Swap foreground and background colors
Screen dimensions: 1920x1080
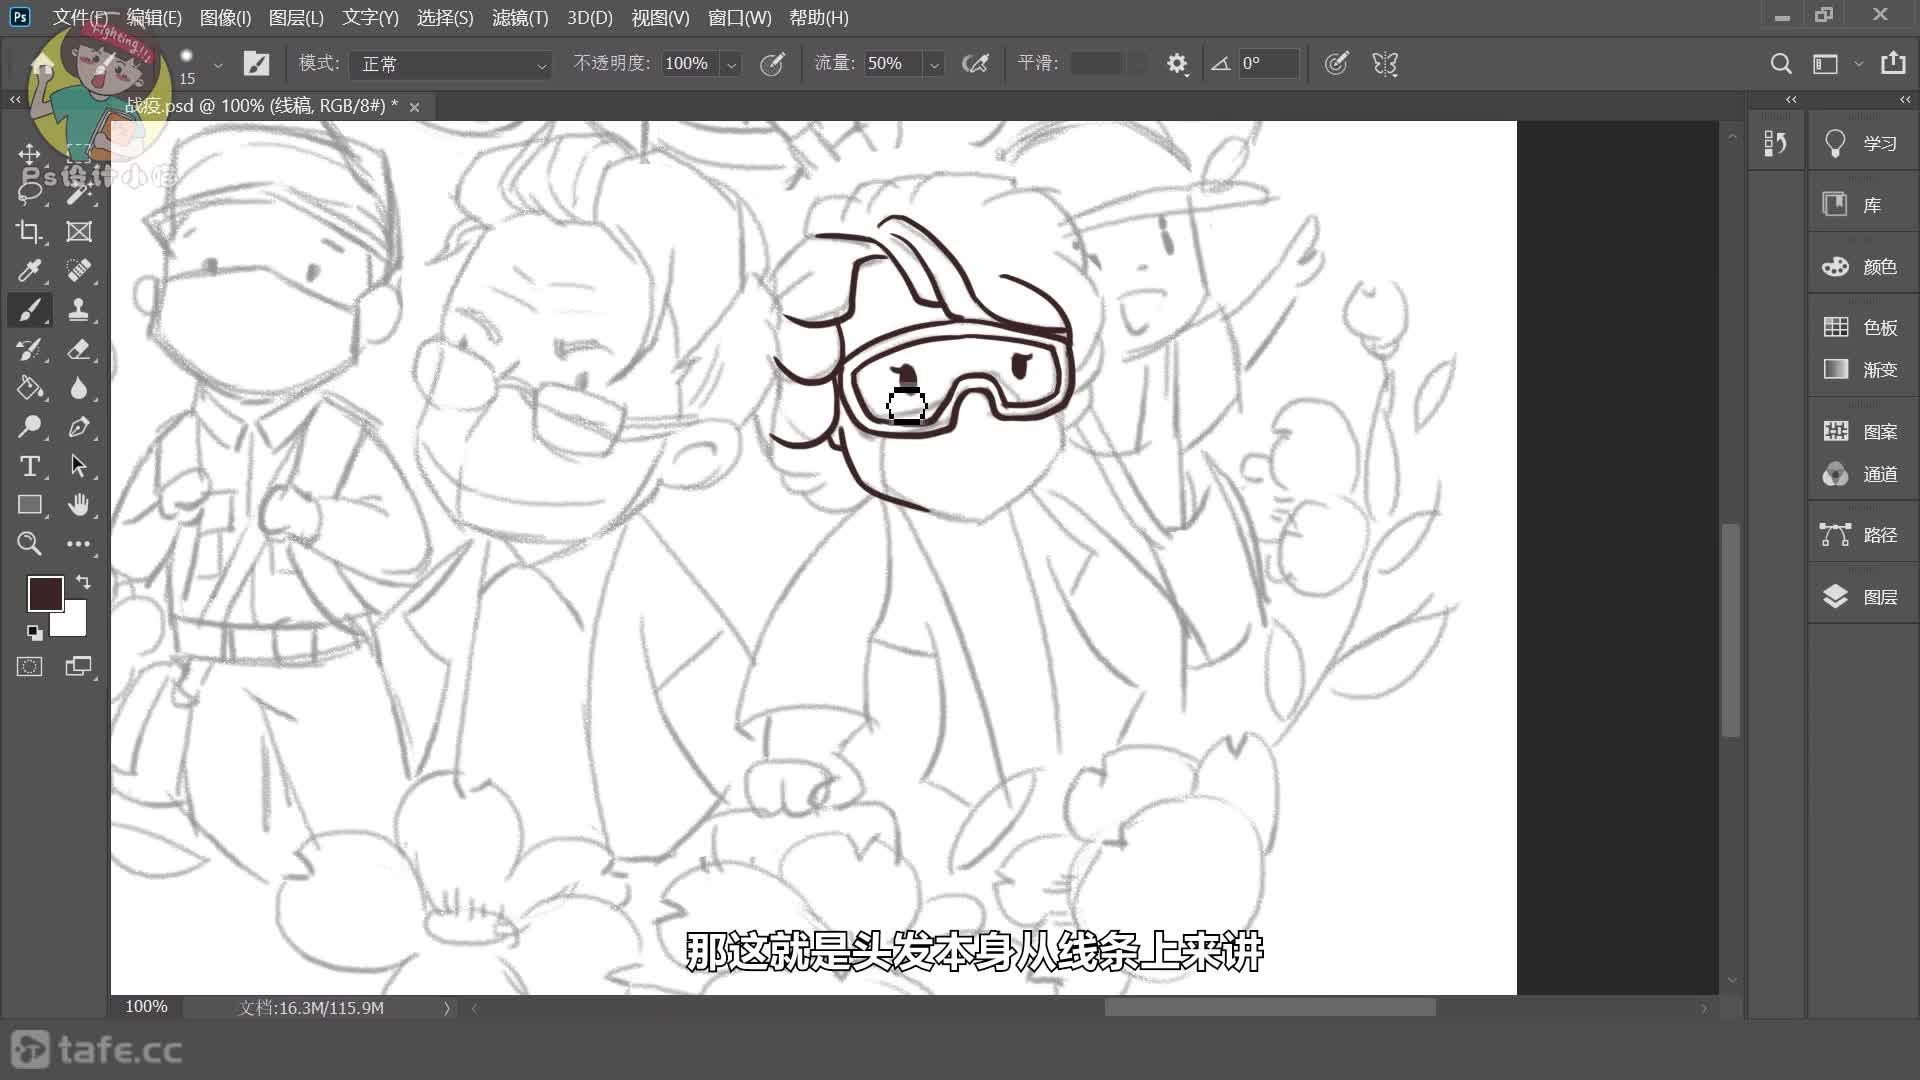pos(83,582)
